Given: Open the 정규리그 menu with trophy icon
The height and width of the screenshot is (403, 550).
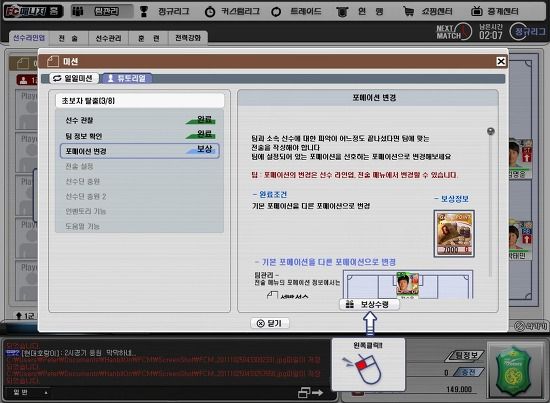Looking at the screenshot, I should (x=165, y=11).
